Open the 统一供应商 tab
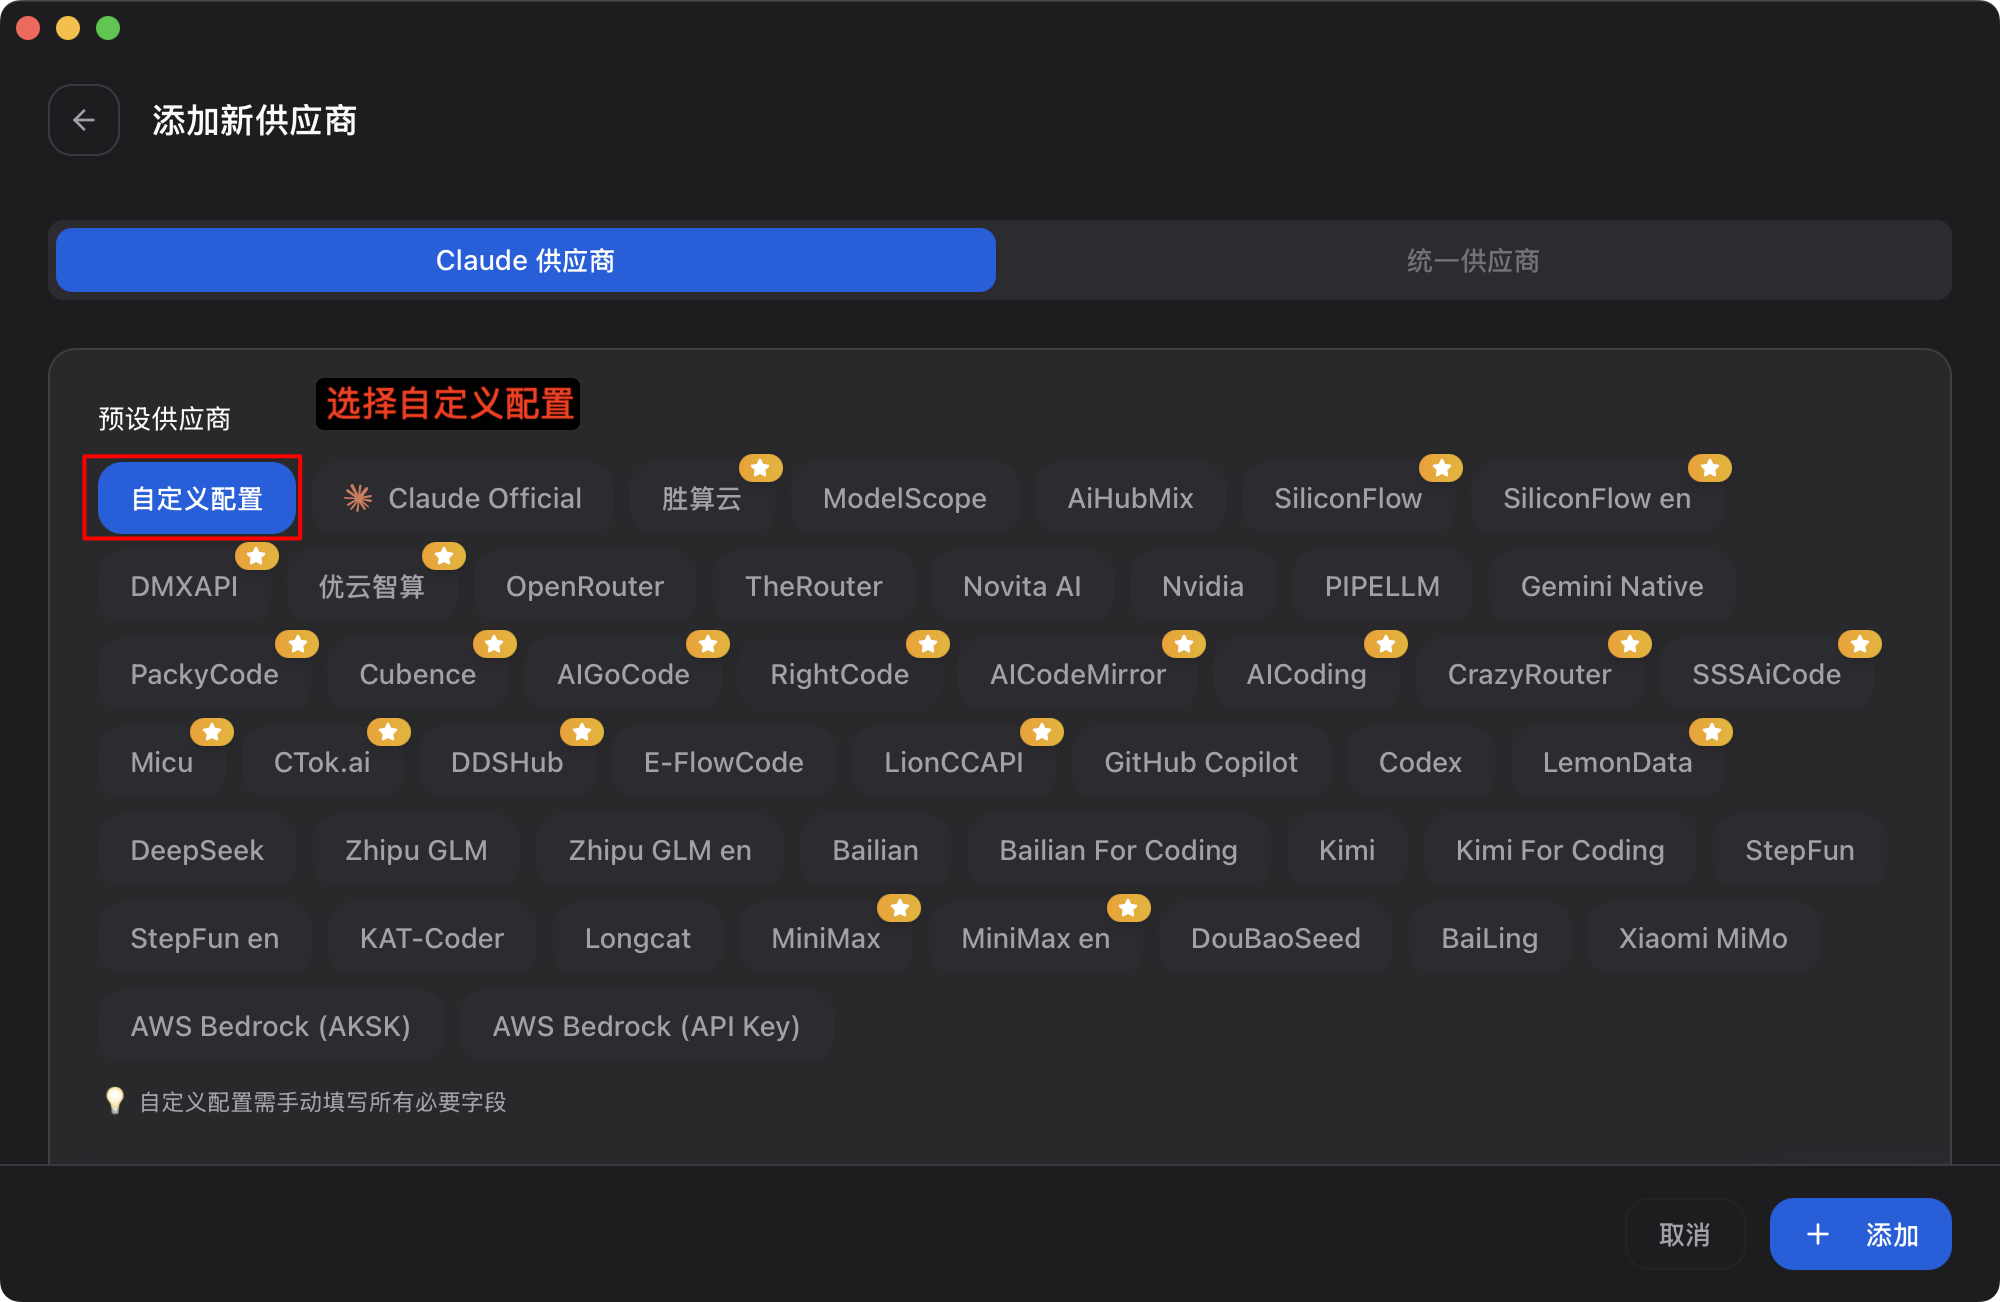The image size is (2000, 1302). point(1473,260)
